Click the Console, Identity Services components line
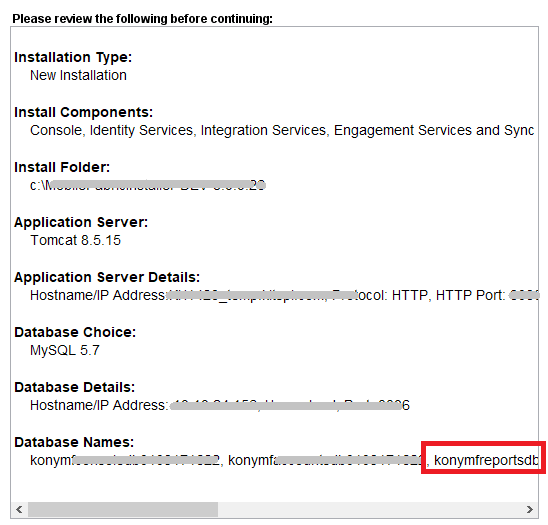This screenshot has height=525, width=548. point(282,130)
